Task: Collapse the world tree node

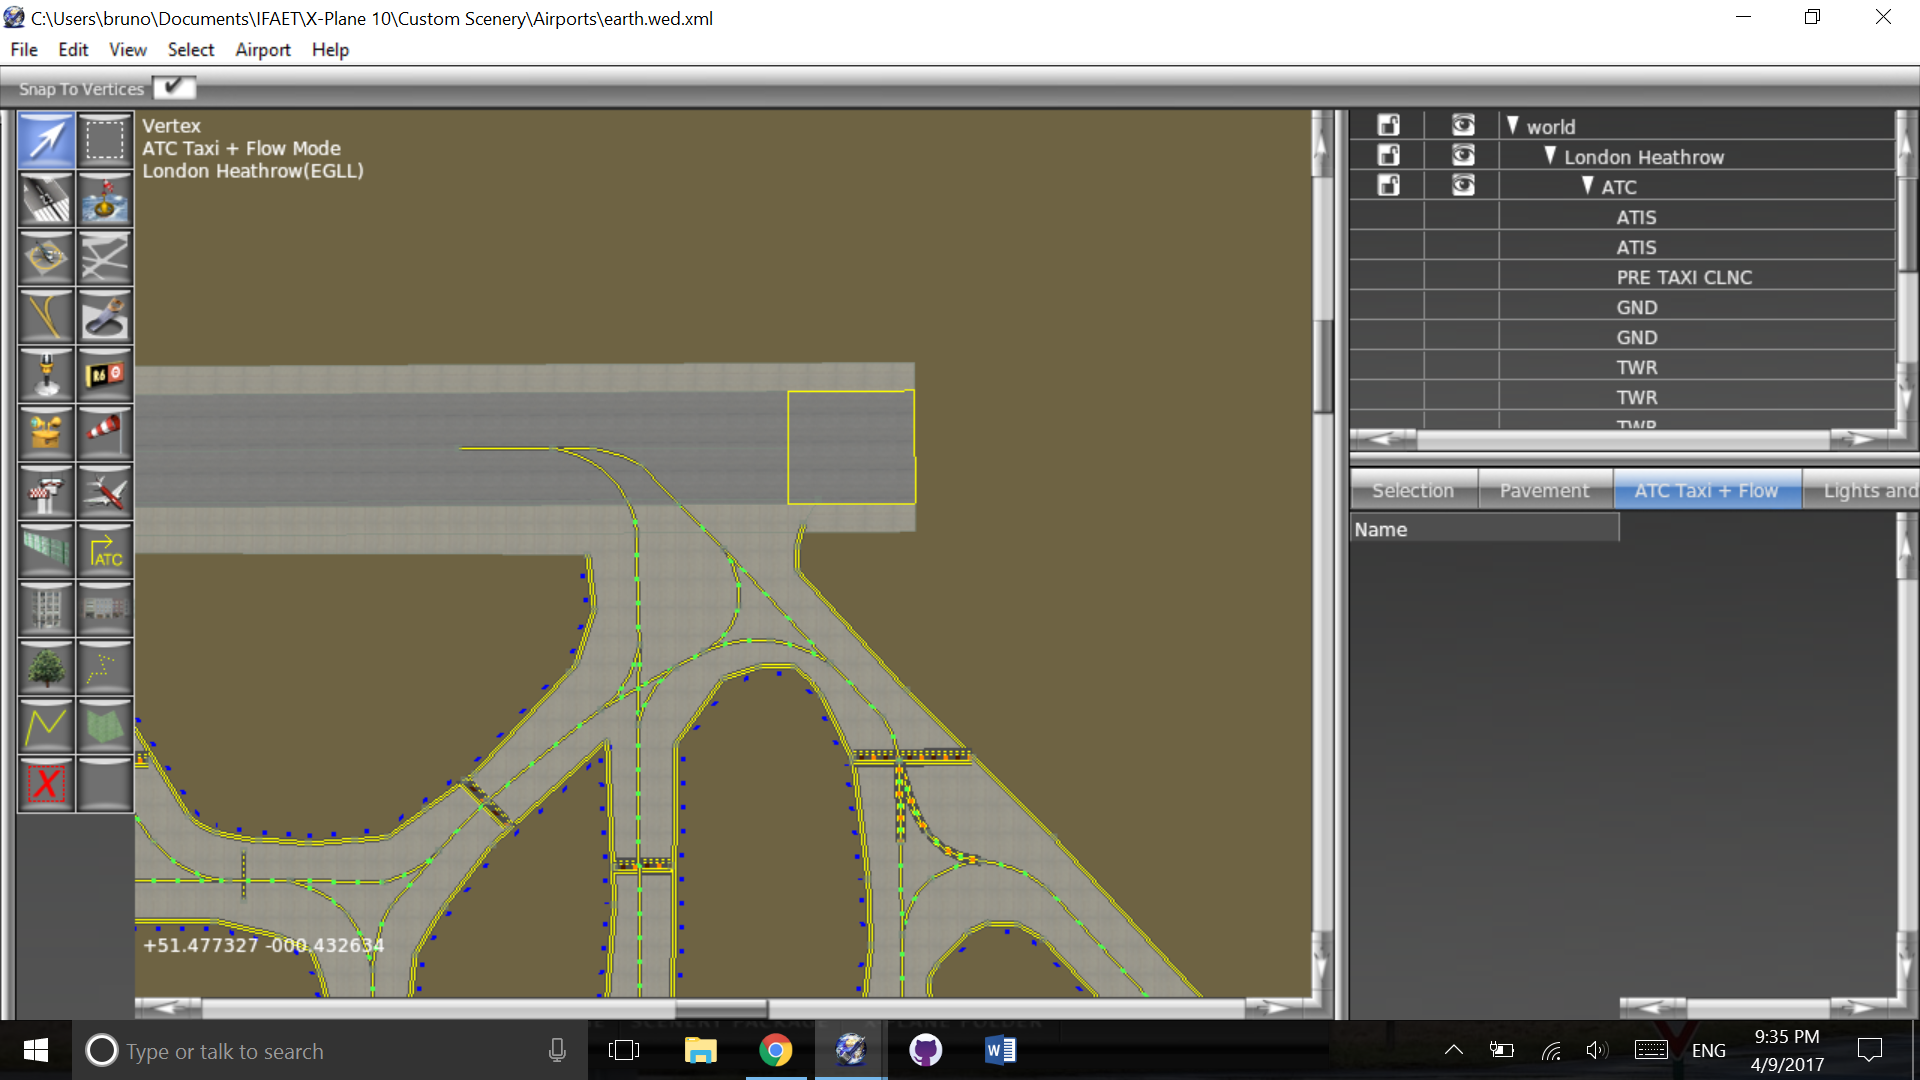Action: click(1513, 126)
